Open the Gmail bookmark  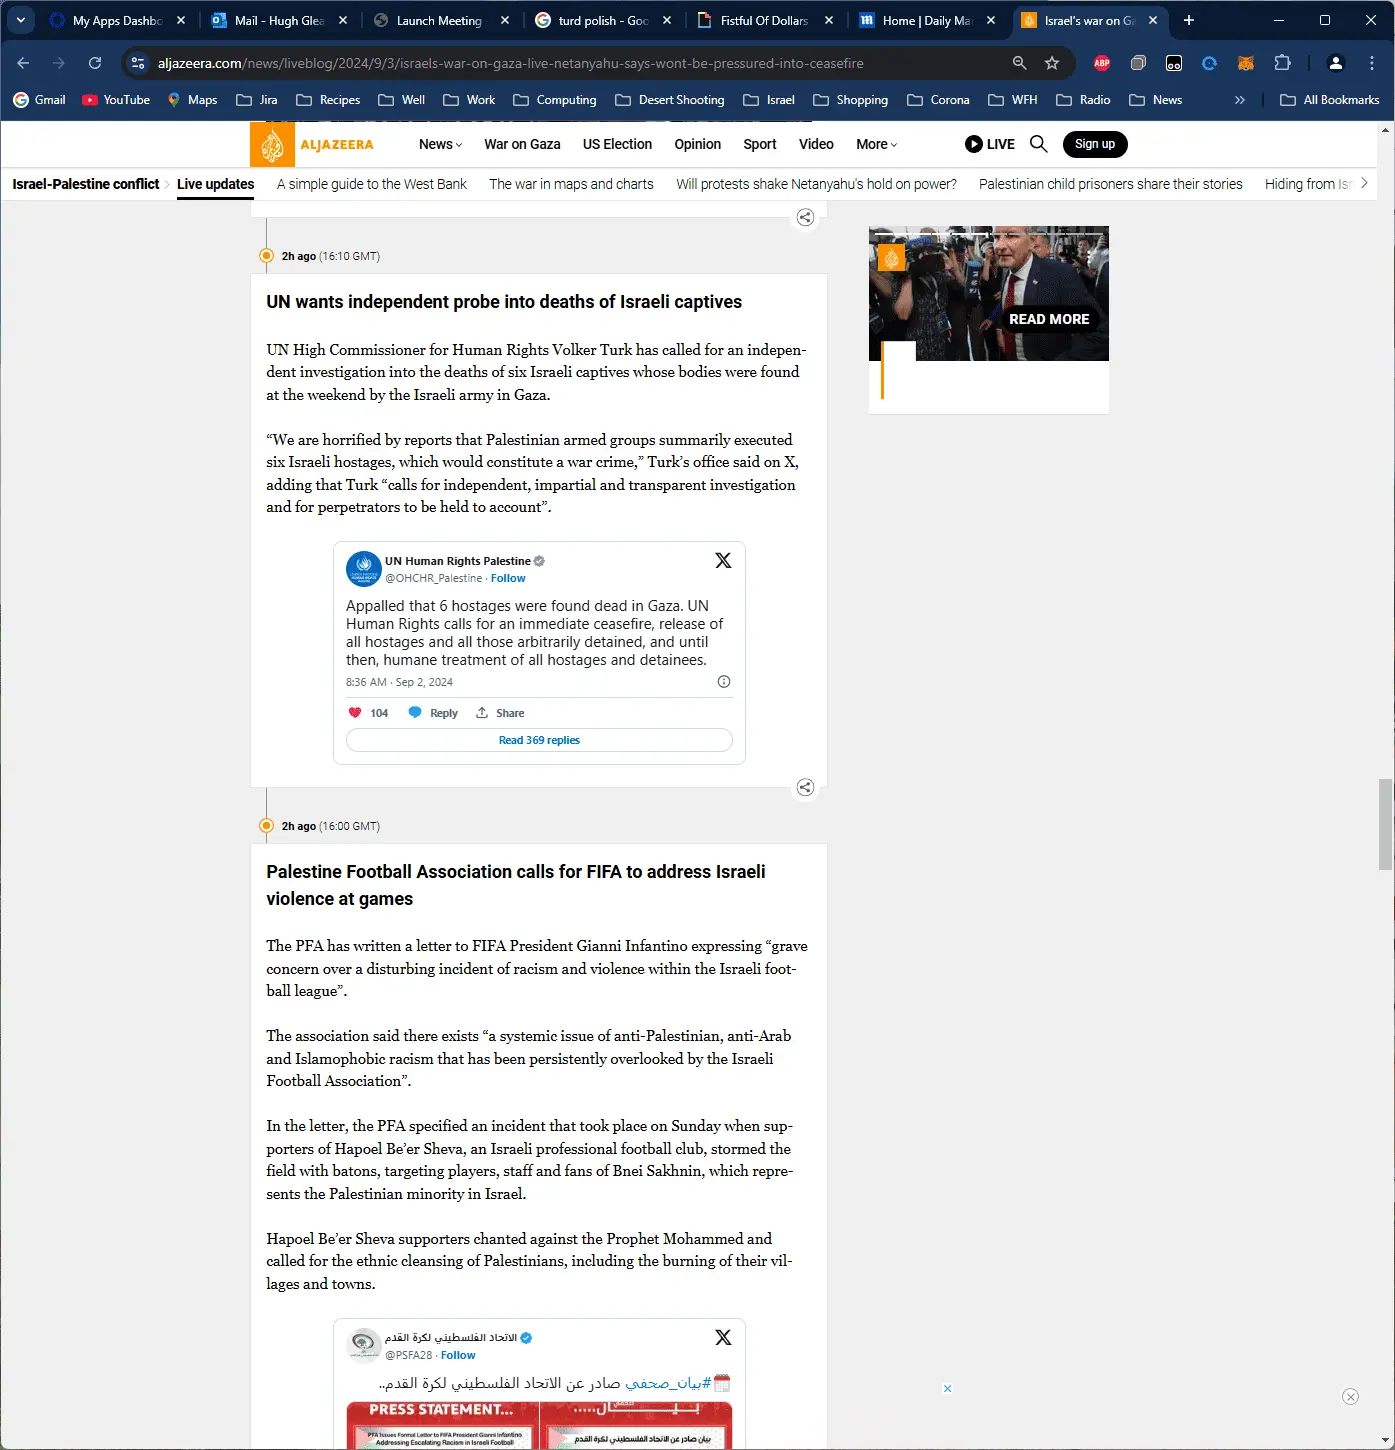[40, 100]
